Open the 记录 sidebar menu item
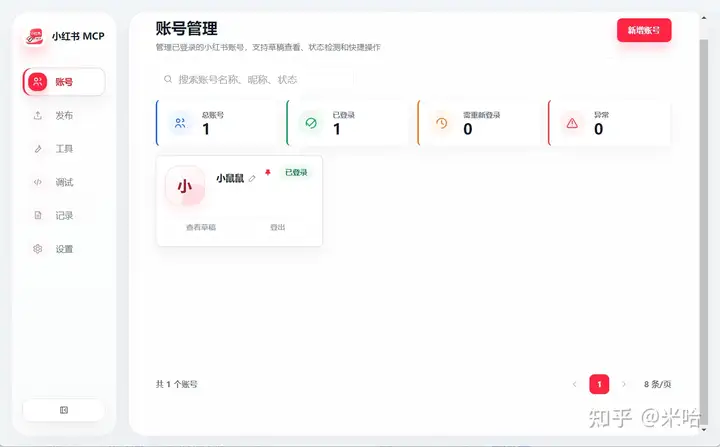Viewport: 720px width, 447px height. coord(64,215)
